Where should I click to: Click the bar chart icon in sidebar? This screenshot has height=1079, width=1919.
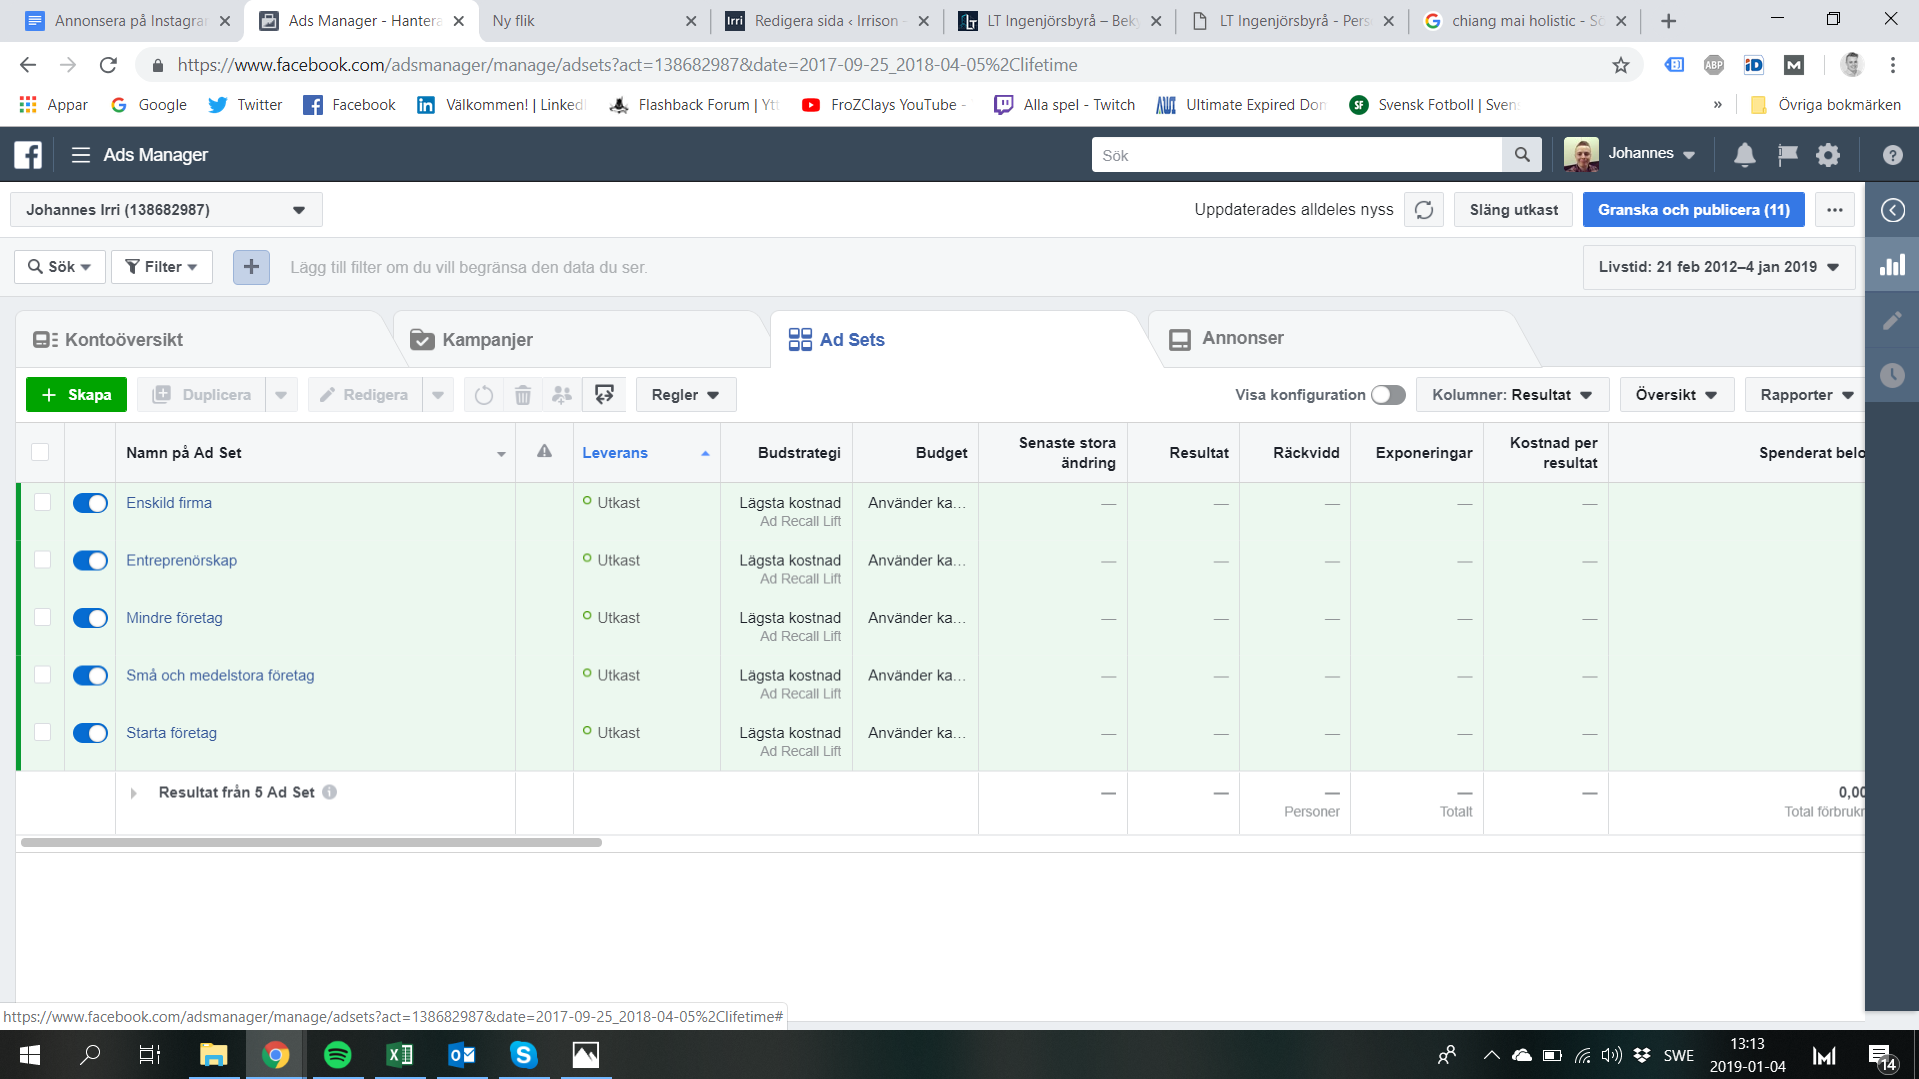[1892, 265]
